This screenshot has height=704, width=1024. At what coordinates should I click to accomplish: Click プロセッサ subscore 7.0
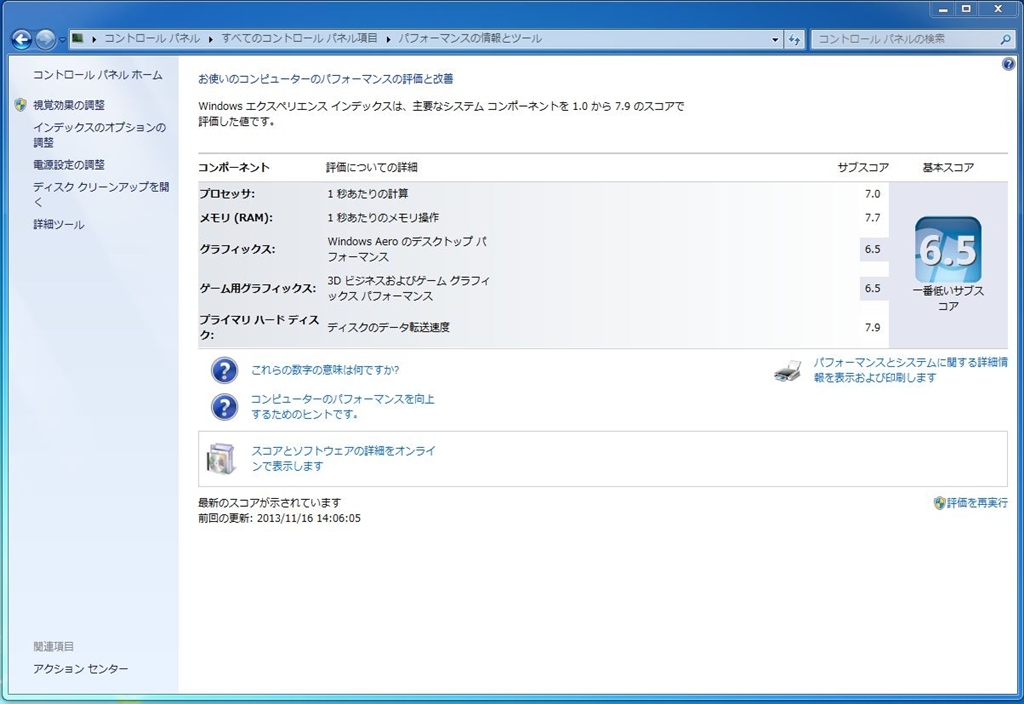[872, 194]
